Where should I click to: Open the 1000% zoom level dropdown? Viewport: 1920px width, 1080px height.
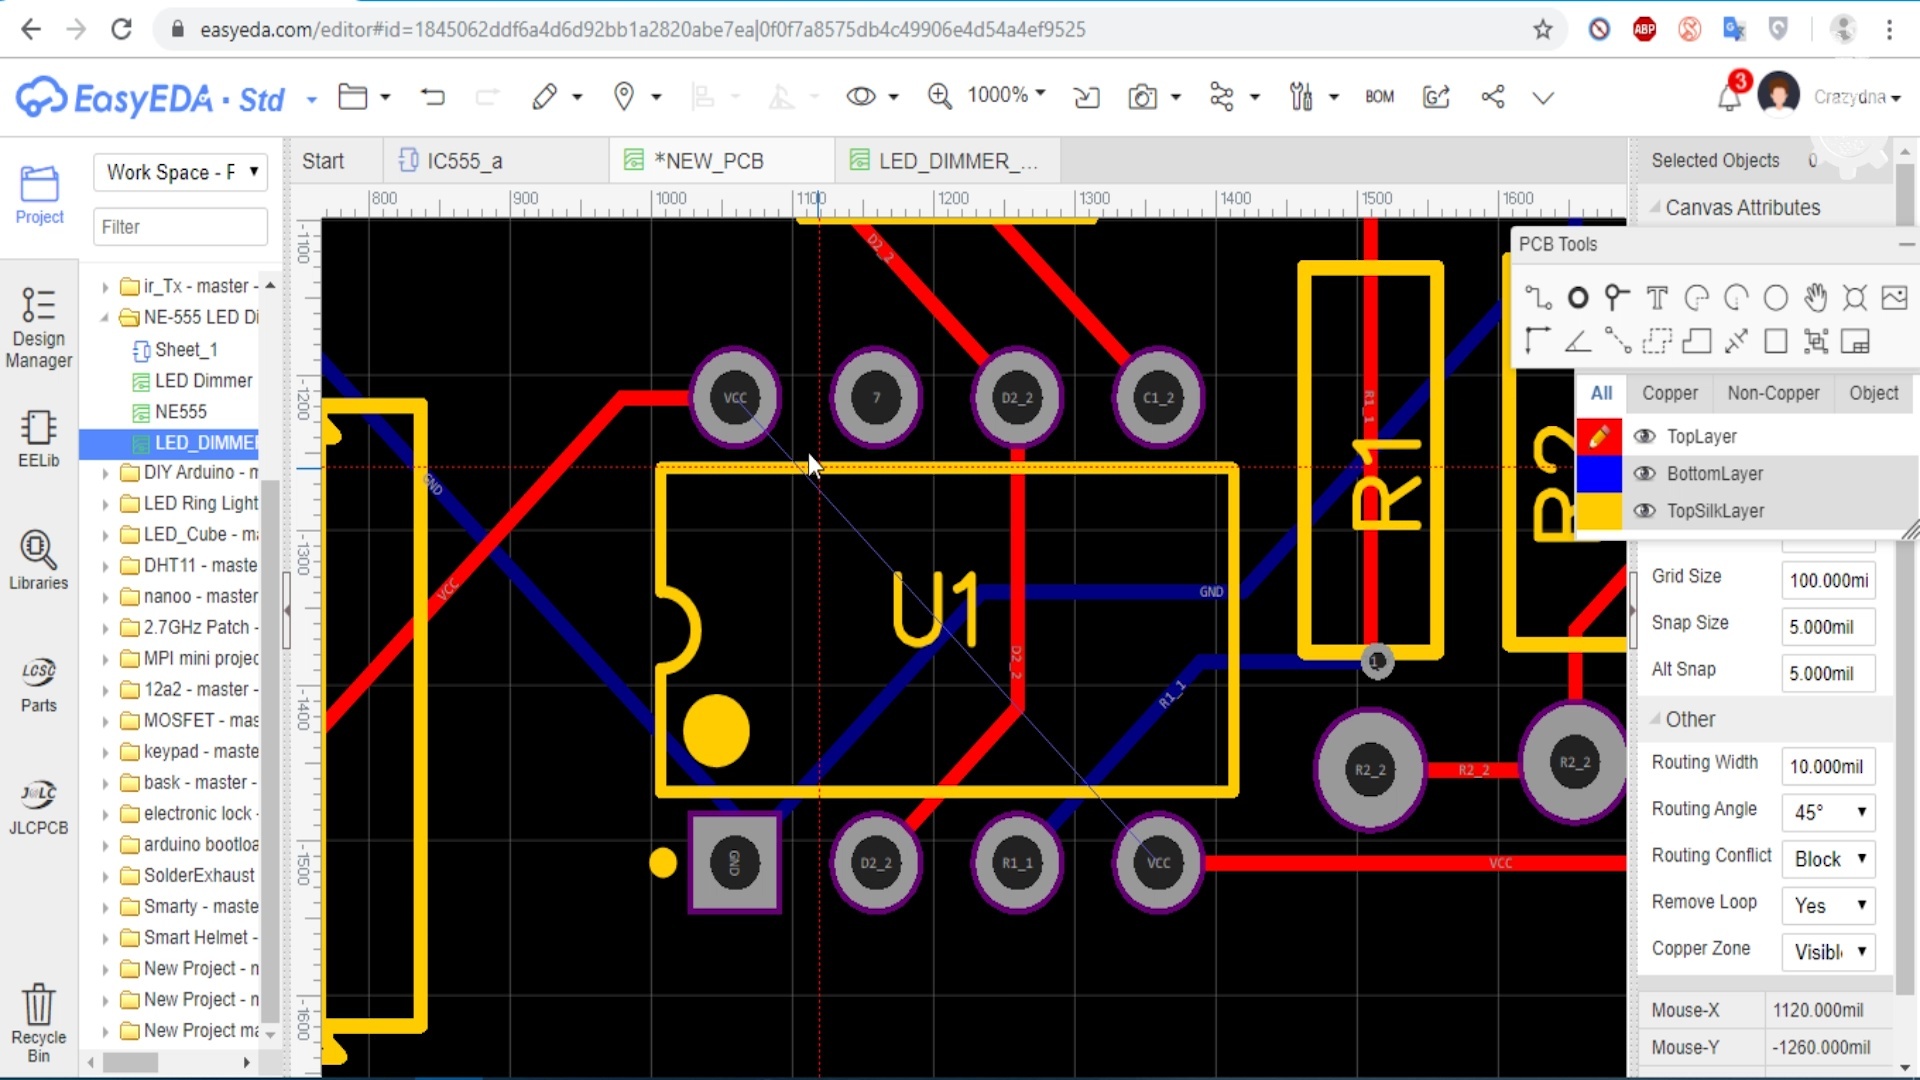pos(1006,95)
